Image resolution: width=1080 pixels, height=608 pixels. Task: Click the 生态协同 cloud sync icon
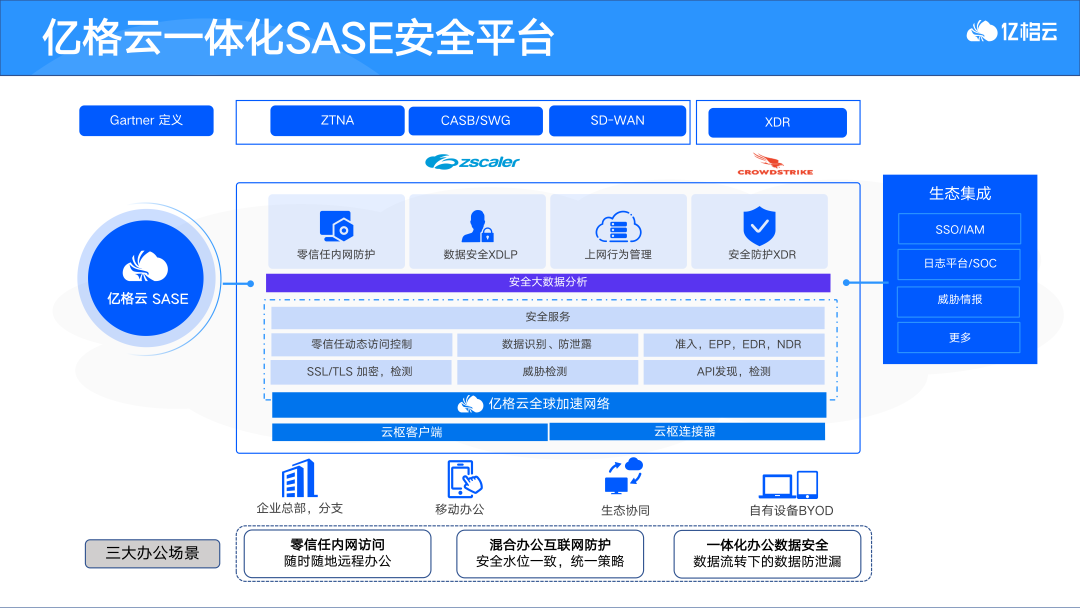(623, 476)
